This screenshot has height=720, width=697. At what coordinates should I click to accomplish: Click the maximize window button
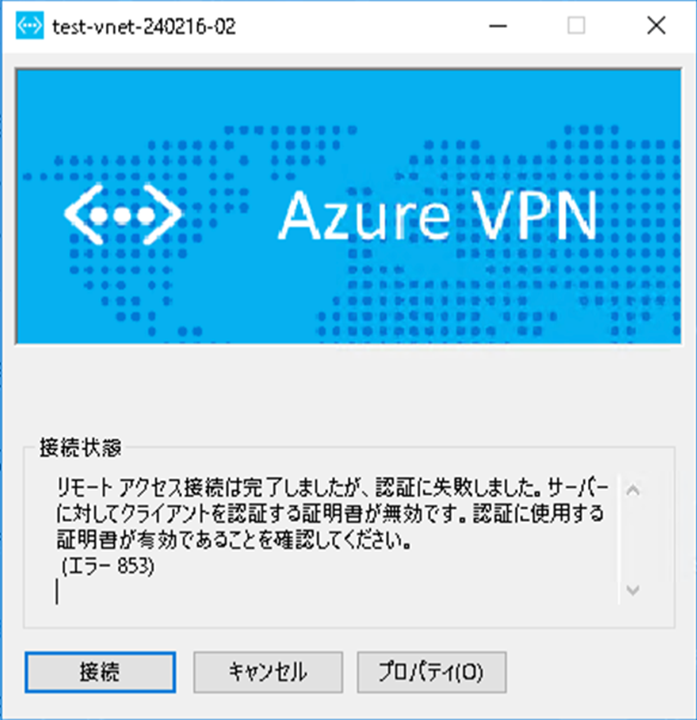pos(576,27)
